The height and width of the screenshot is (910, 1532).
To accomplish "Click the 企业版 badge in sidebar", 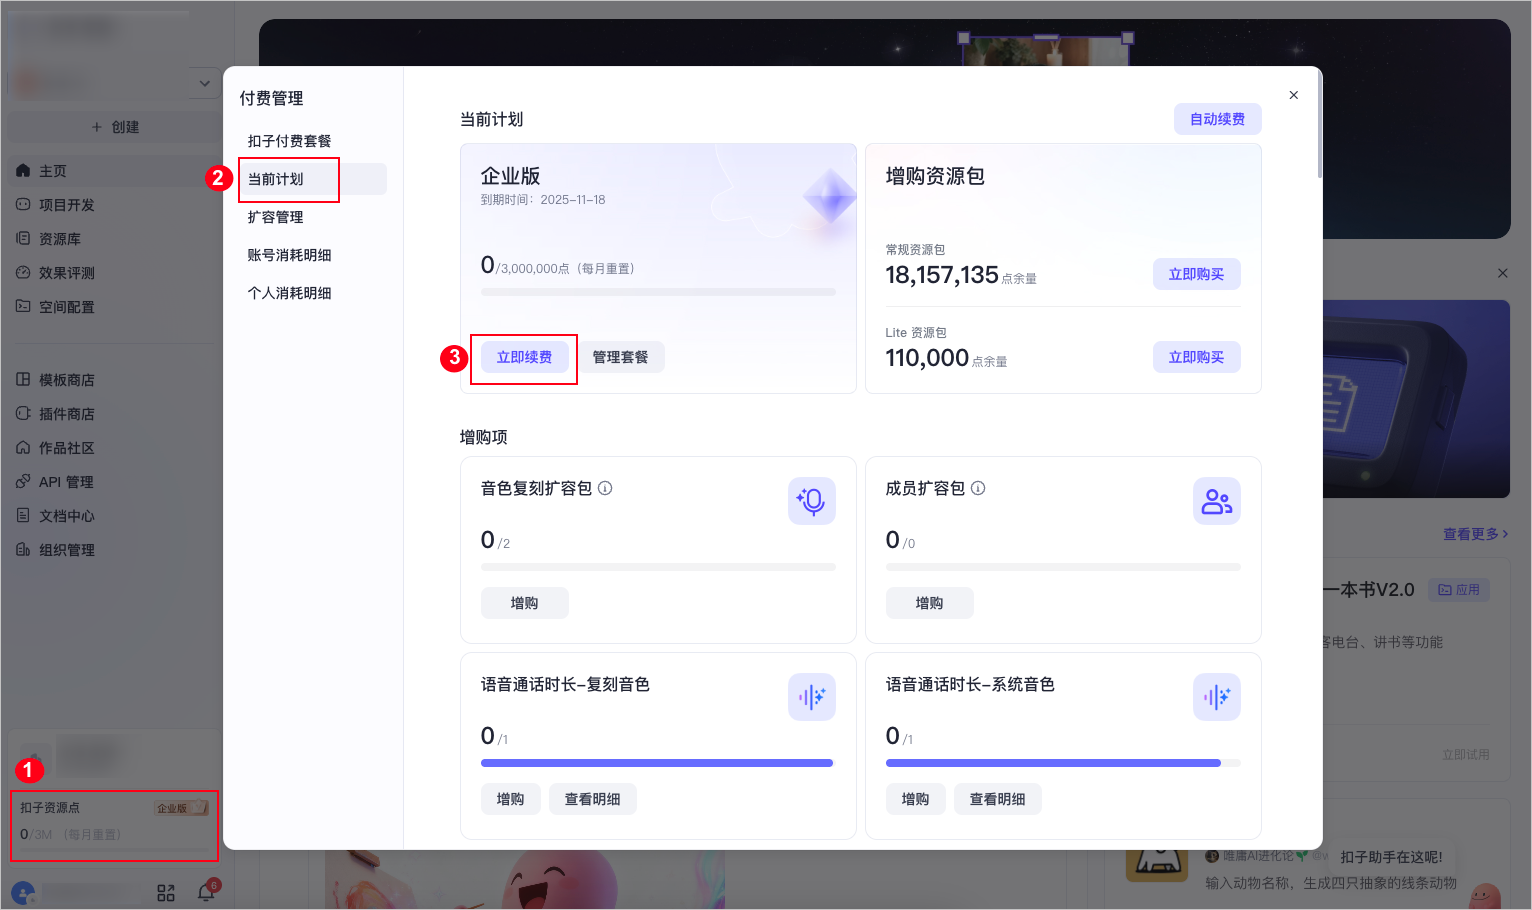I will point(181,808).
